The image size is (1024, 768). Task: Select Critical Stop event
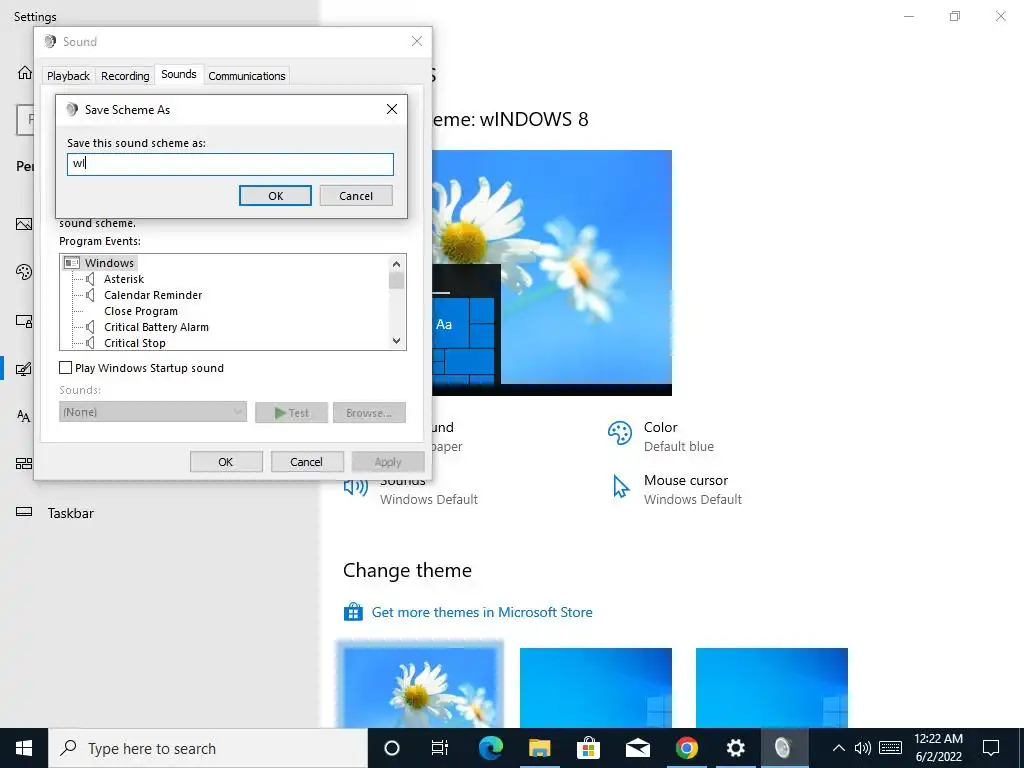click(135, 343)
